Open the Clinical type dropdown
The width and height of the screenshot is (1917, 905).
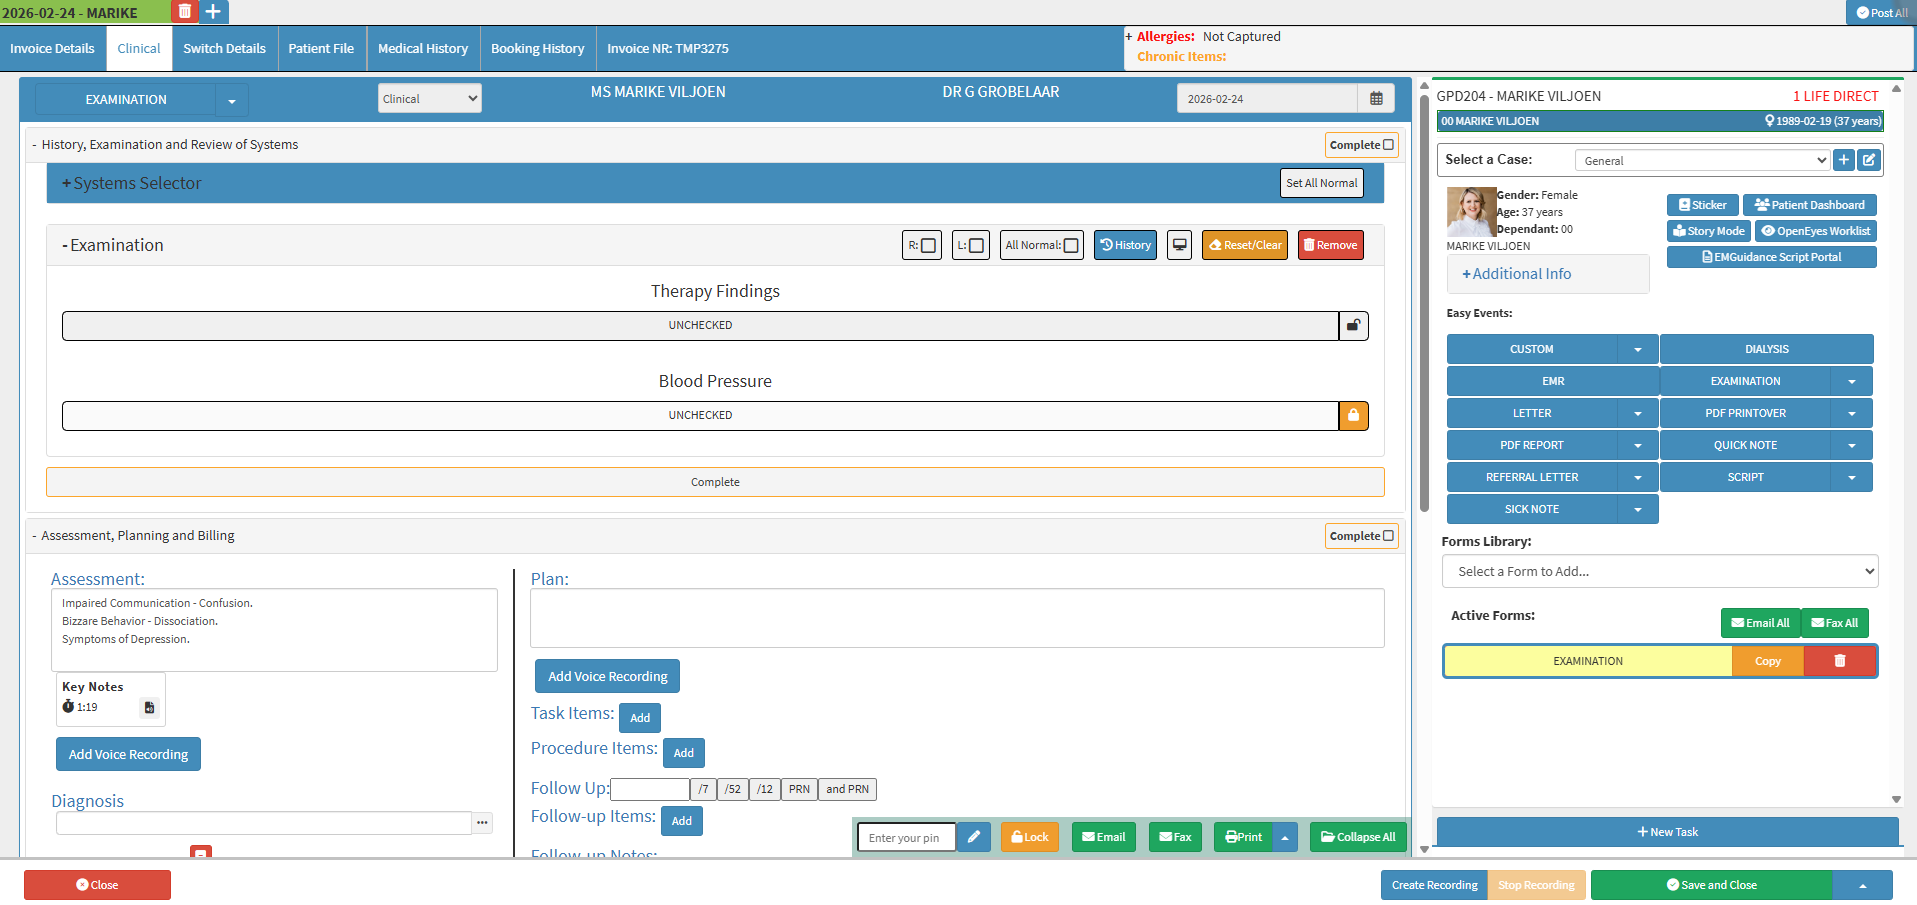tap(429, 99)
